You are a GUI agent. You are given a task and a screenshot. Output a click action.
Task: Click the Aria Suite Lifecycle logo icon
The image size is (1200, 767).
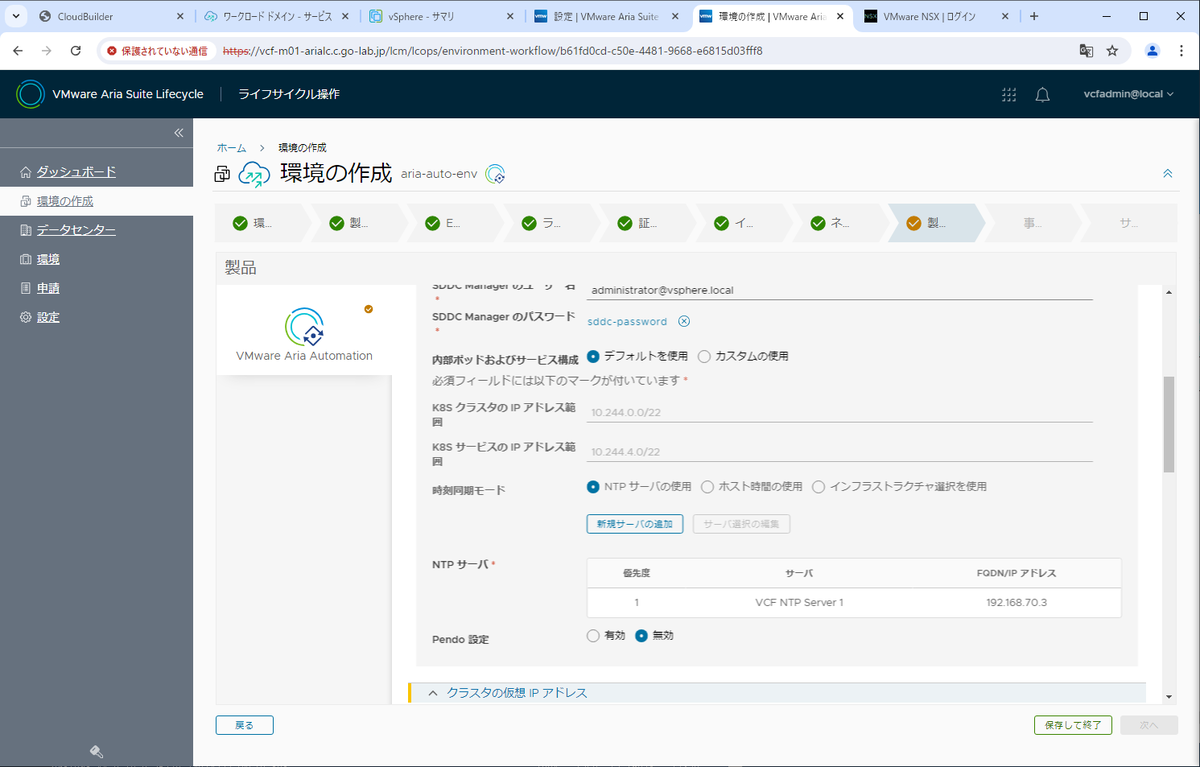(31, 94)
